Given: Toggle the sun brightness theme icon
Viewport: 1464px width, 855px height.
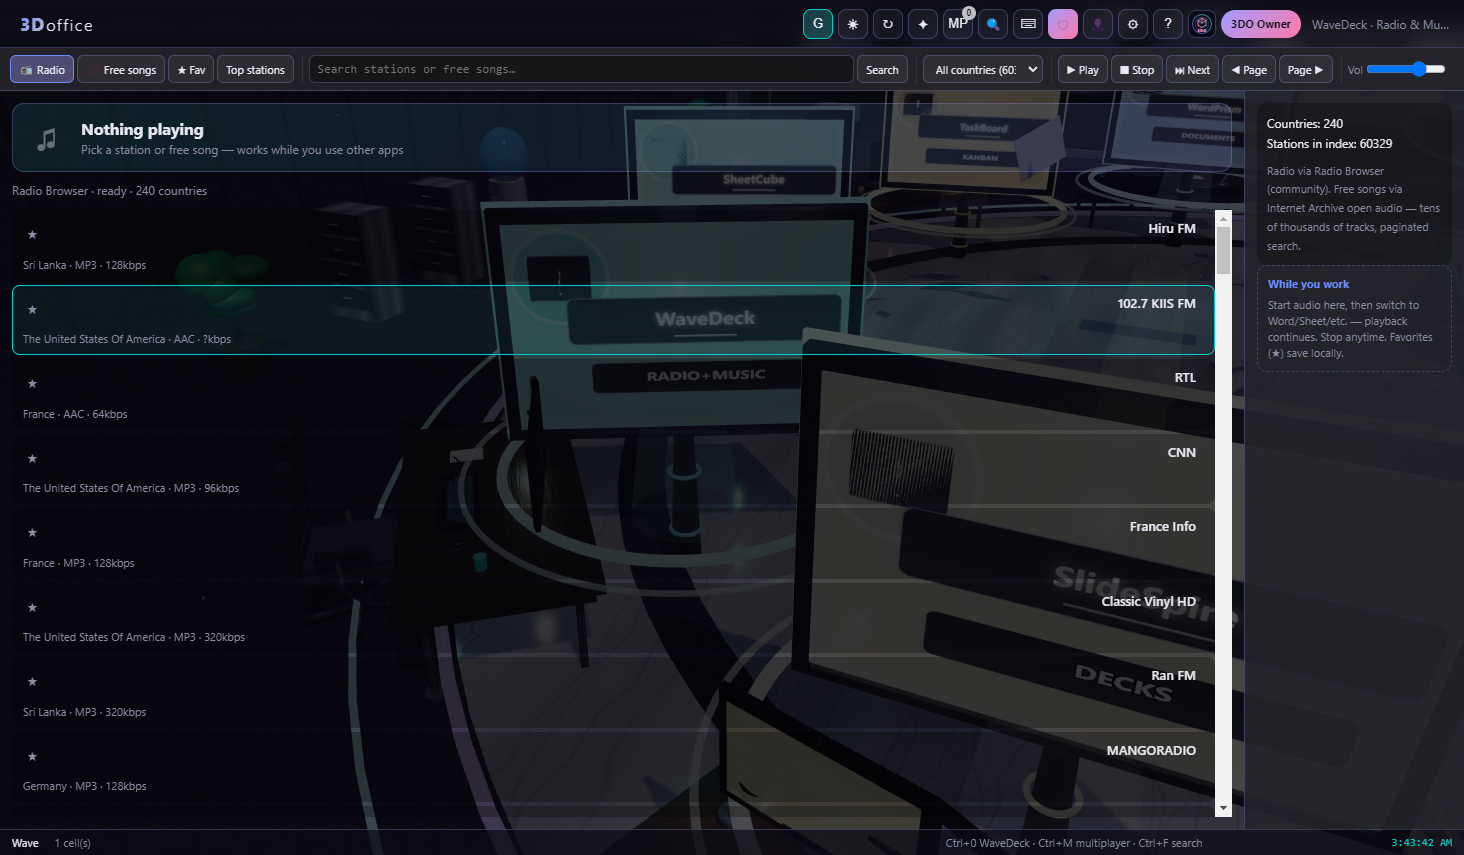Looking at the screenshot, I should point(853,24).
